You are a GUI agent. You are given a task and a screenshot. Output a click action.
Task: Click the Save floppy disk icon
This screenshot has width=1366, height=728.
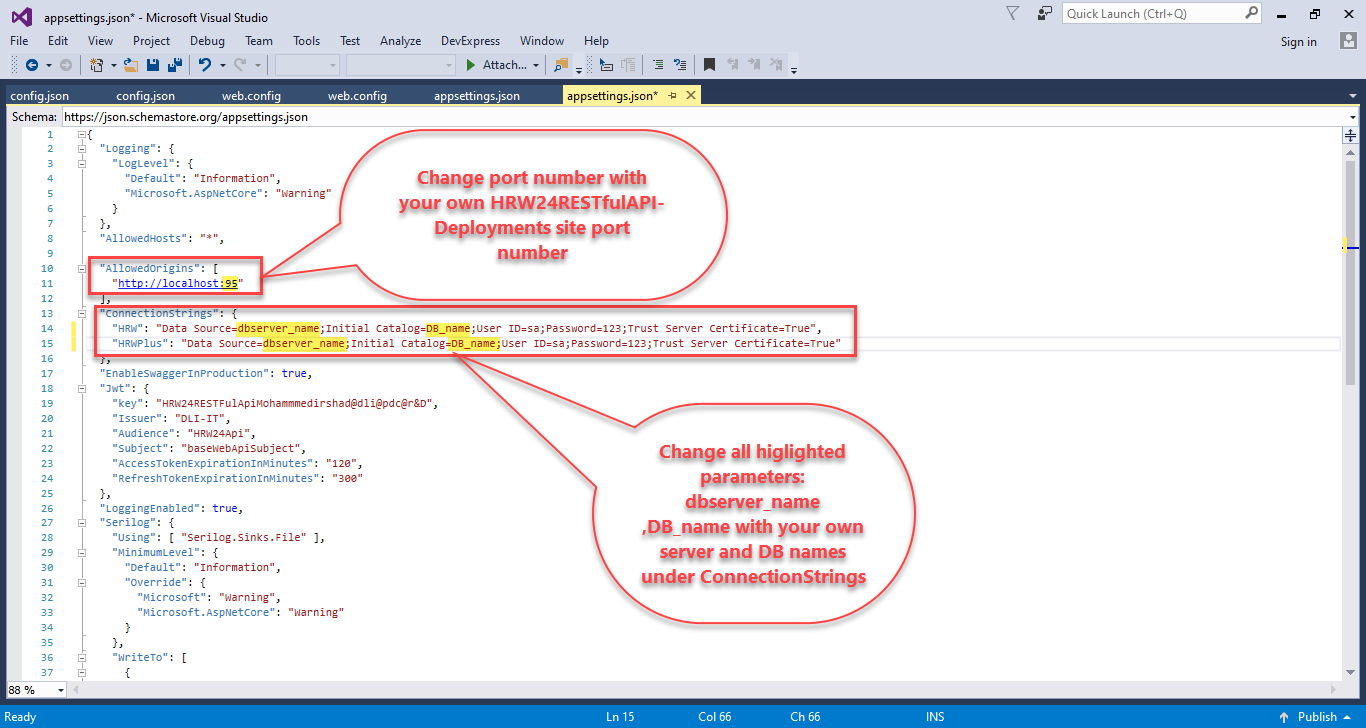[153, 65]
